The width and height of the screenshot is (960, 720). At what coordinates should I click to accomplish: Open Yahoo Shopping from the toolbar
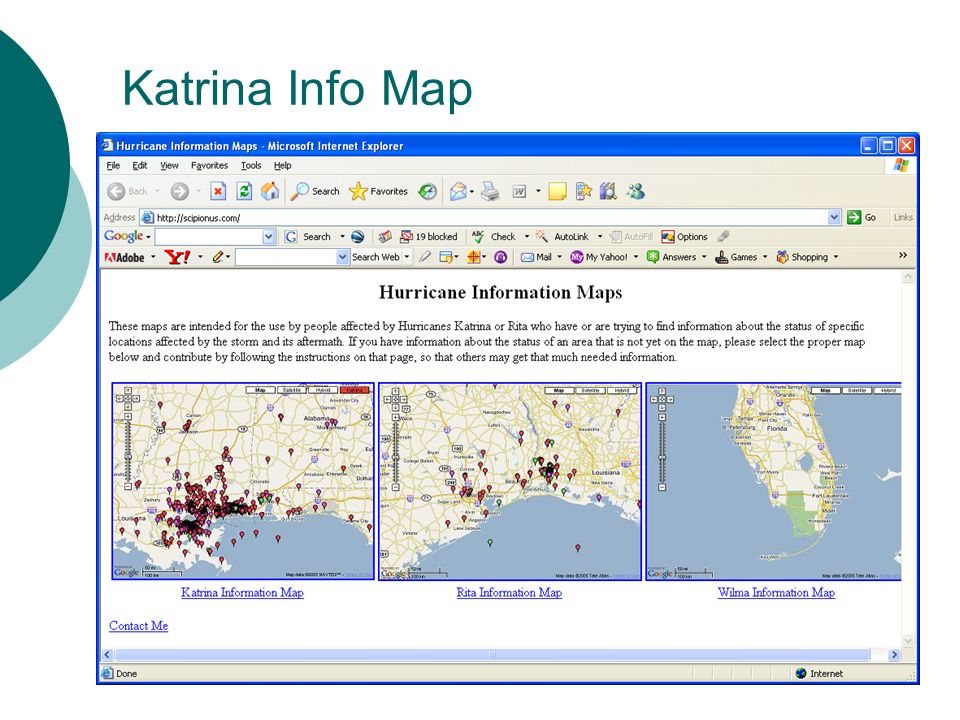tap(802, 257)
